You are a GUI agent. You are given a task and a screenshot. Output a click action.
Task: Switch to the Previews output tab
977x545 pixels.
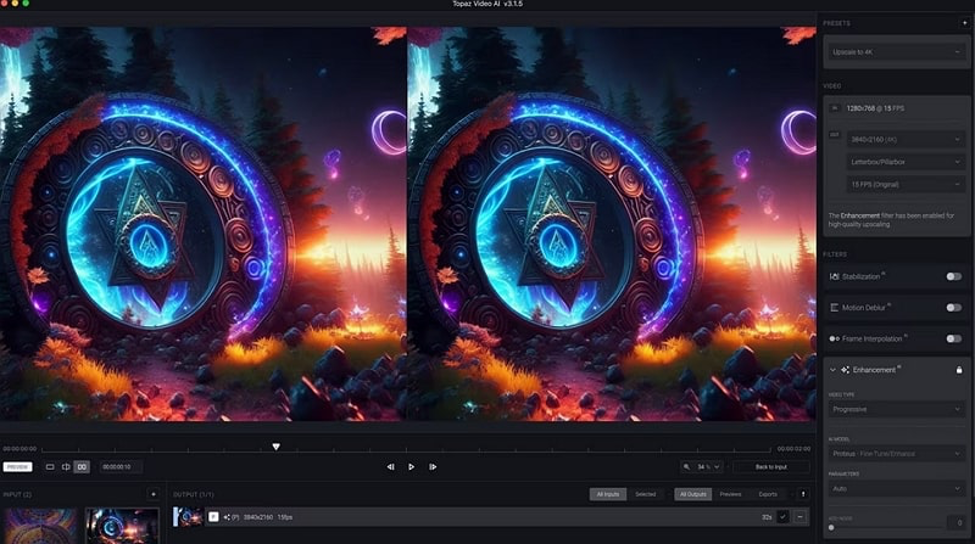tap(730, 494)
